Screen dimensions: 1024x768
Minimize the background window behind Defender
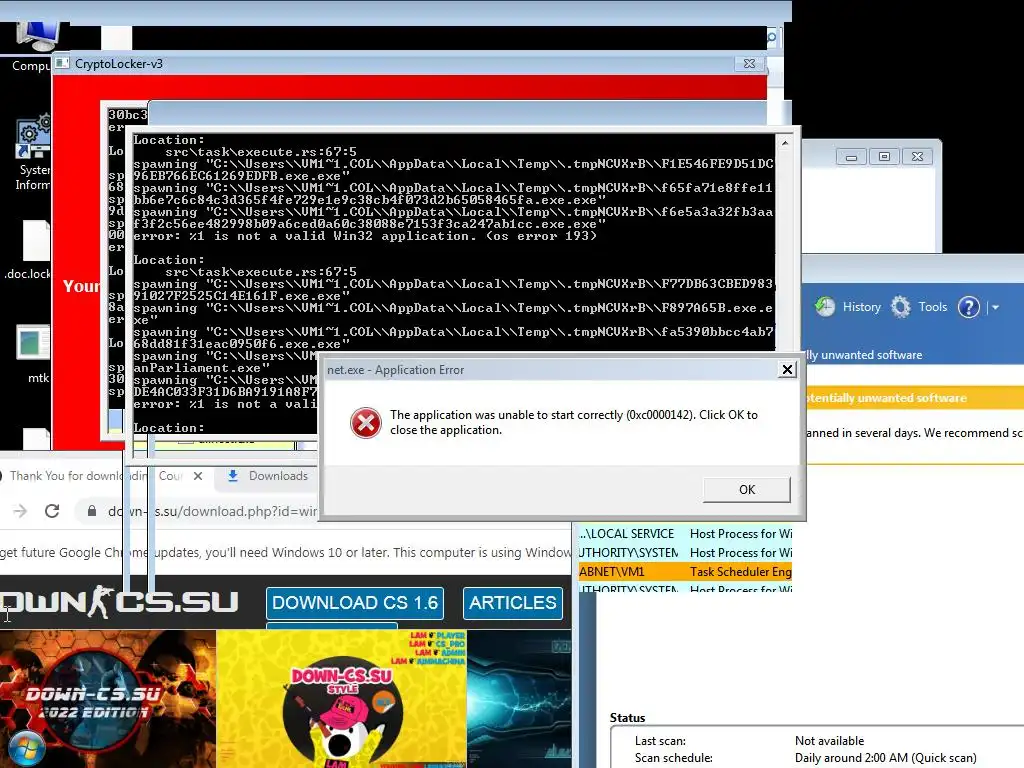[x=851, y=157]
